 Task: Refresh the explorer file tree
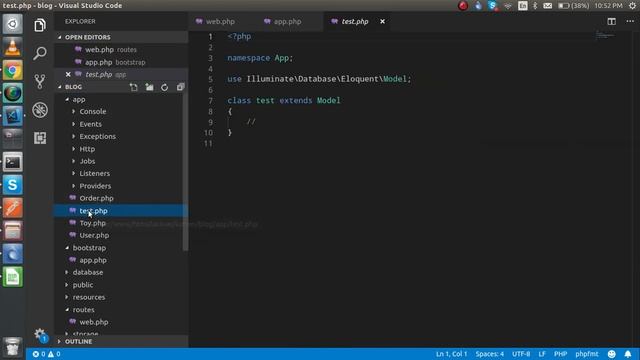(x=164, y=87)
